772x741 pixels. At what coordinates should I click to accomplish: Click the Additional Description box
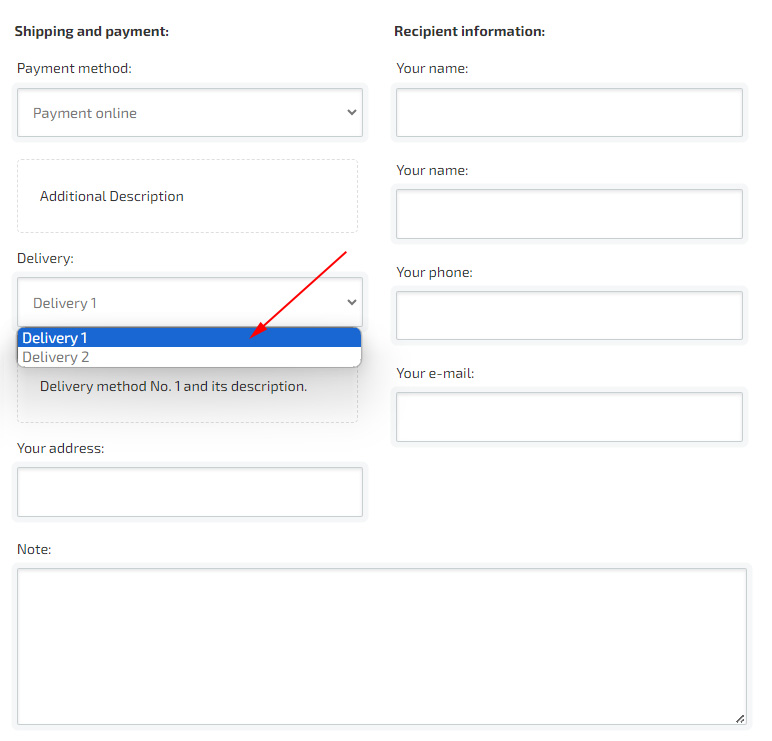pos(187,196)
